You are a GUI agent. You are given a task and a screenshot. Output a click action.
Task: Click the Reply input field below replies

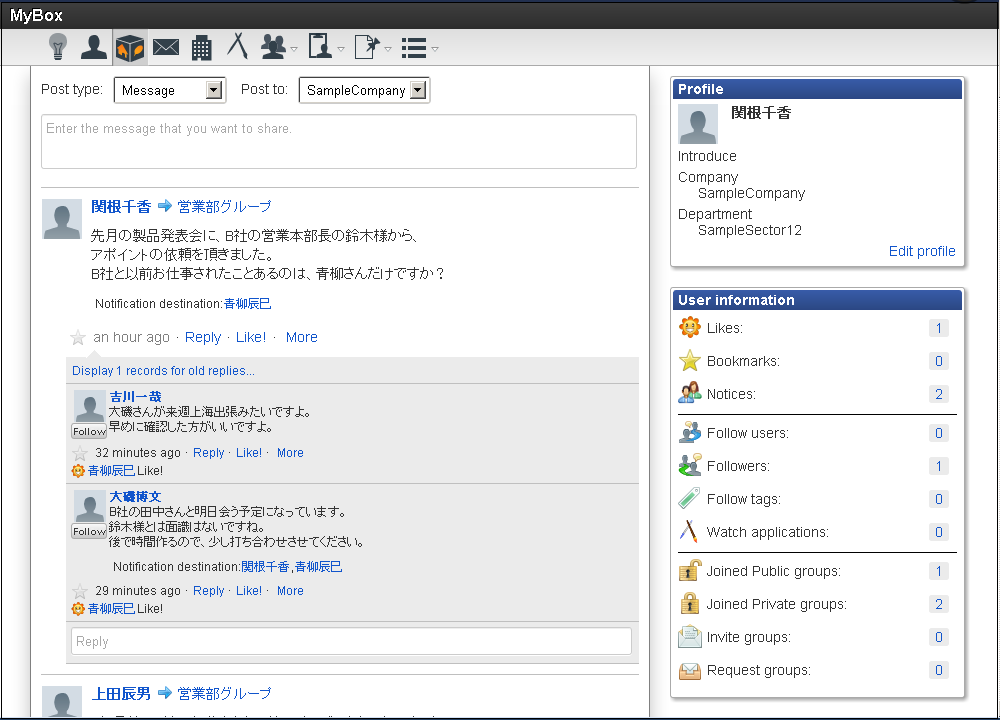click(x=351, y=641)
